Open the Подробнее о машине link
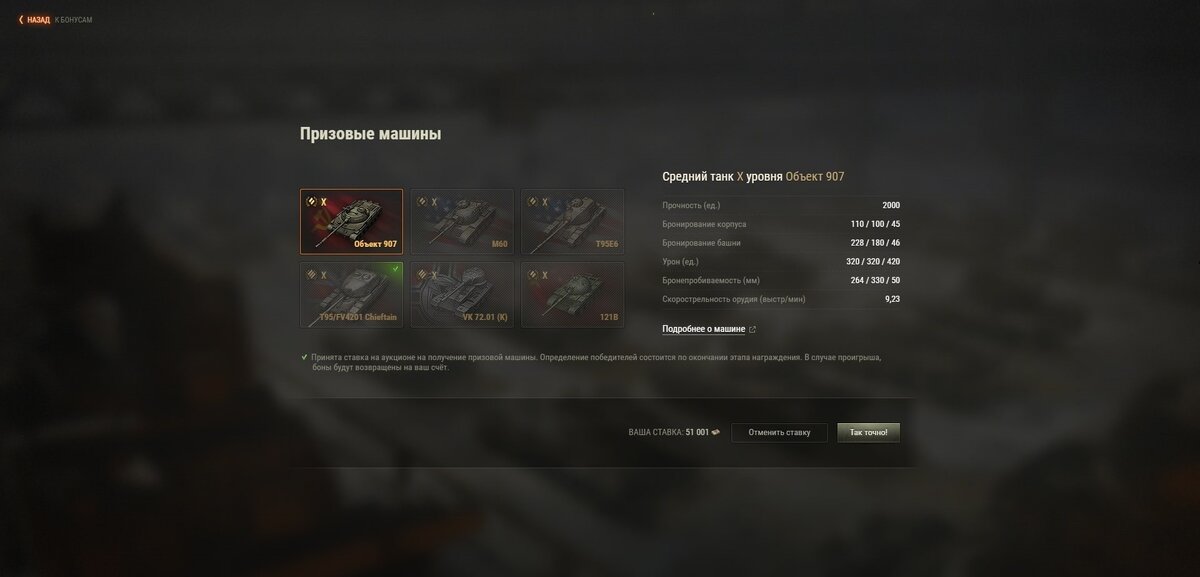Viewport: 1200px width, 577px height. pos(703,329)
